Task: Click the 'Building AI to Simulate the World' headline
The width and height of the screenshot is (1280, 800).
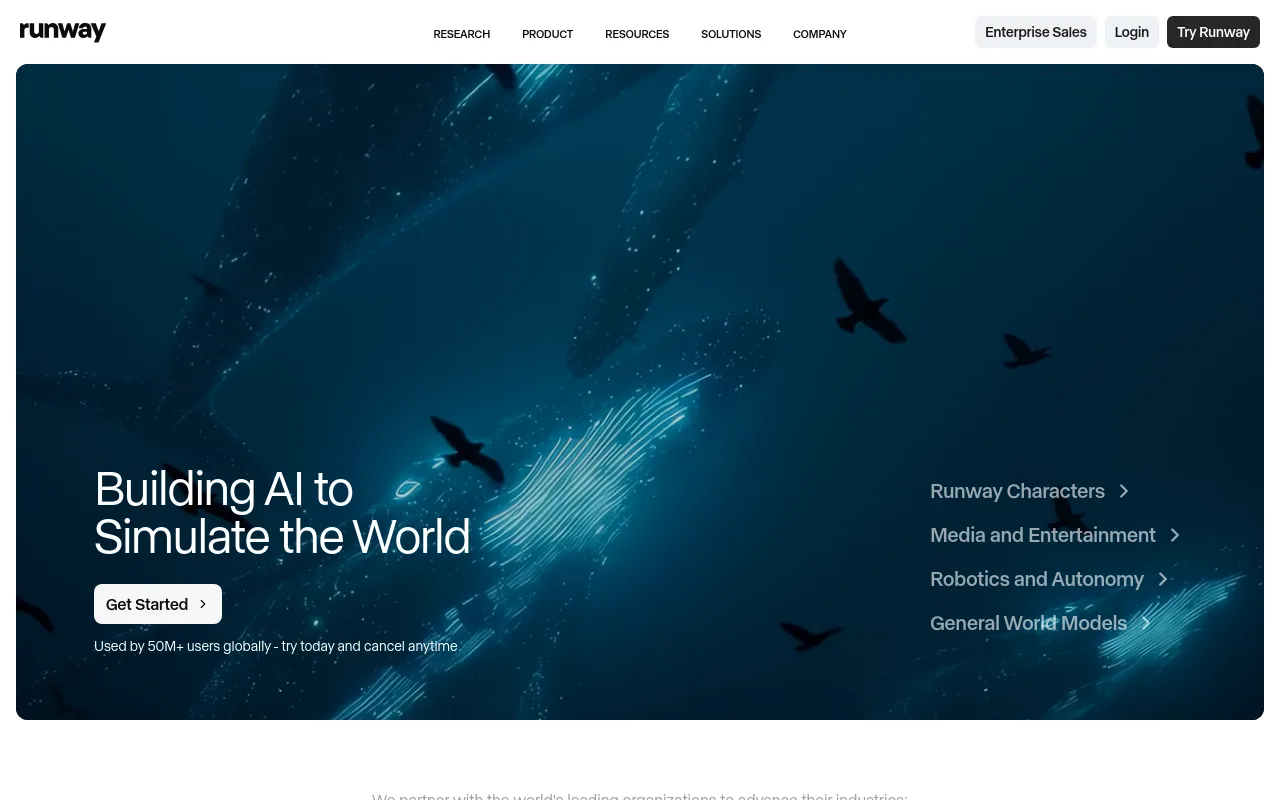Action: tap(282, 513)
